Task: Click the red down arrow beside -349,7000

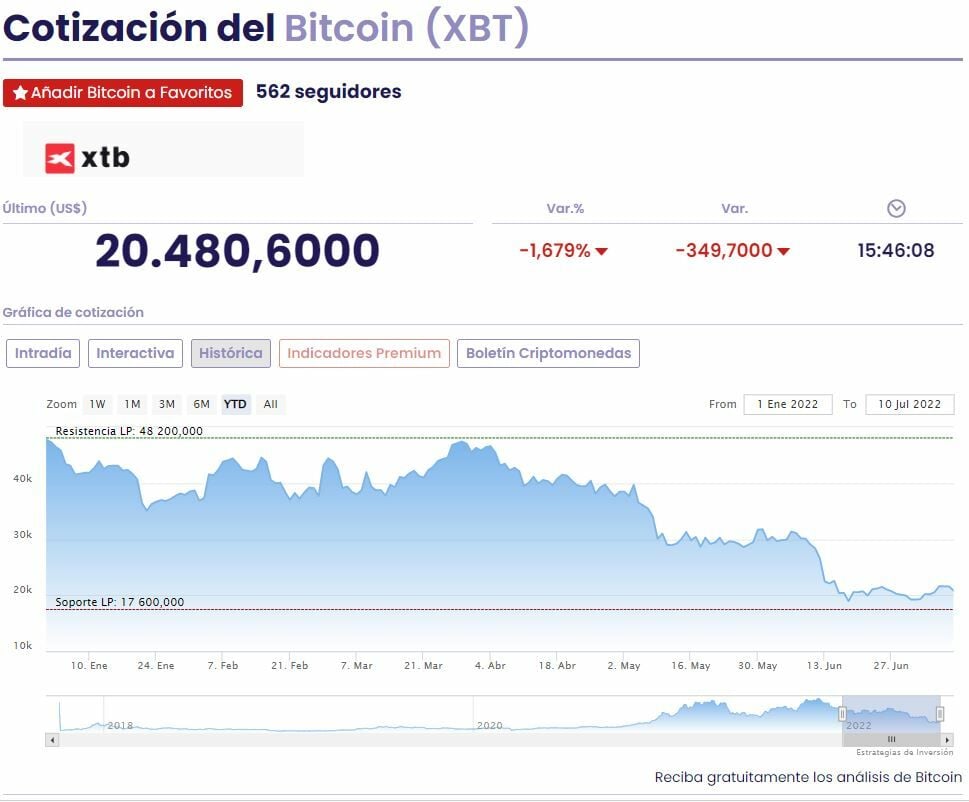Action: pyautogui.click(x=783, y=251)
